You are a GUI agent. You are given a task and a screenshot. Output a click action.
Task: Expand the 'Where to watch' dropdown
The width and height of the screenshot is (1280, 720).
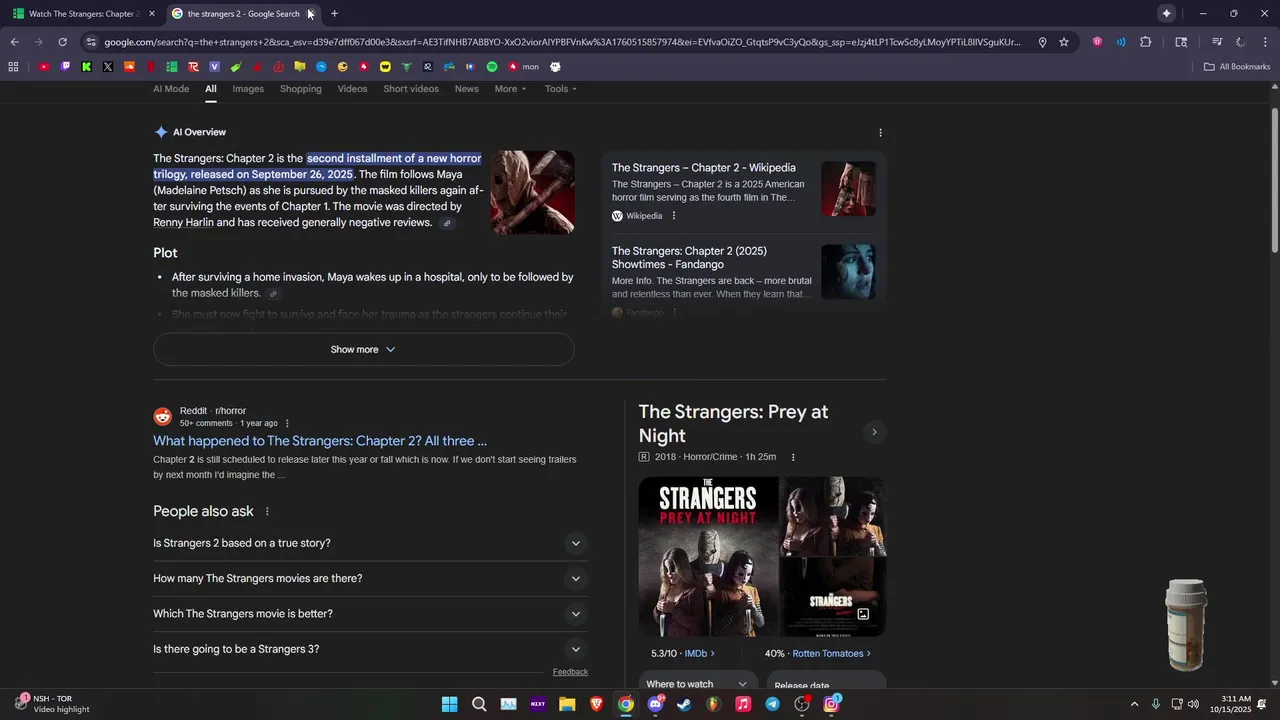click(697, 684)
